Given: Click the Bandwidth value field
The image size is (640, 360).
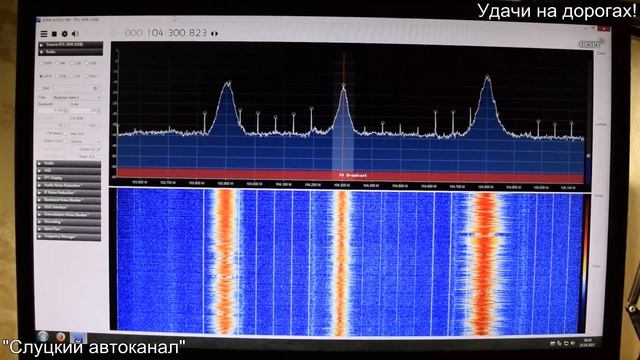Looking at the screenshot, I should point(52,110).
